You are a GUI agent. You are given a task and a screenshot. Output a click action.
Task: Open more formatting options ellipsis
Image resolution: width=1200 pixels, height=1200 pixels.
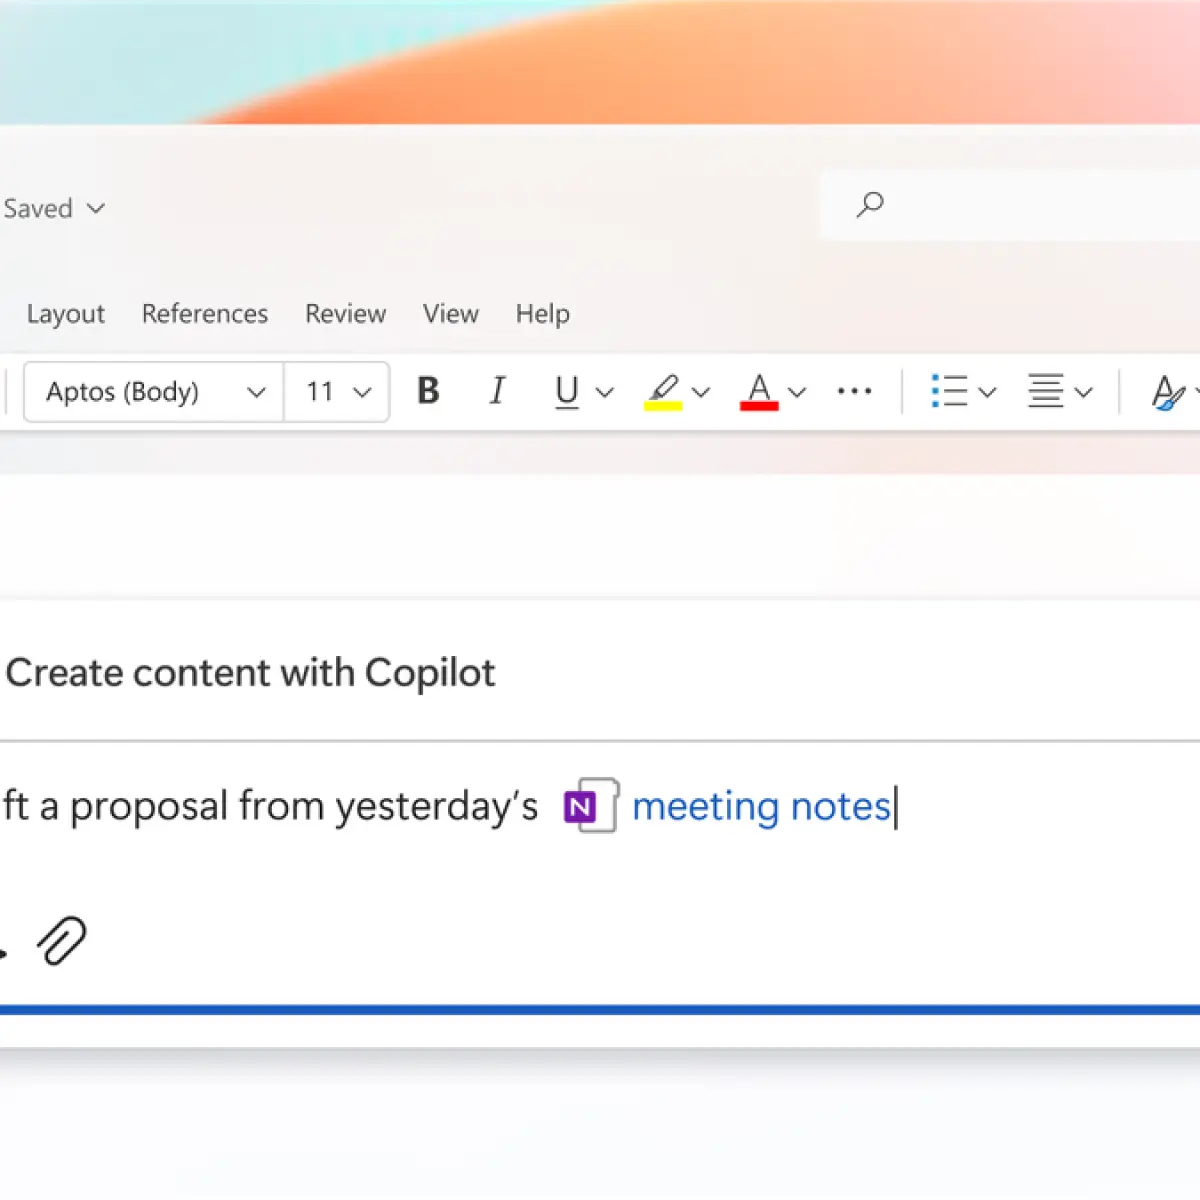coord(854,391)
